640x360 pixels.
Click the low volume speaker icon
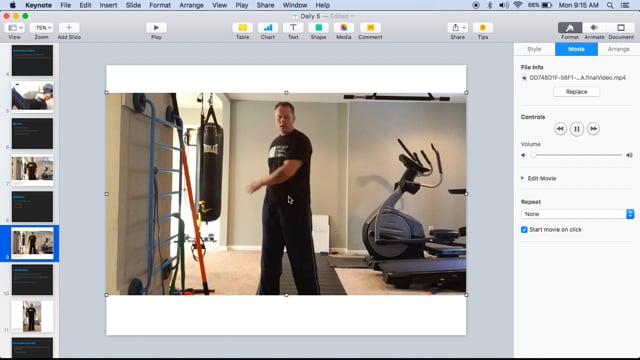click(524, 155)
